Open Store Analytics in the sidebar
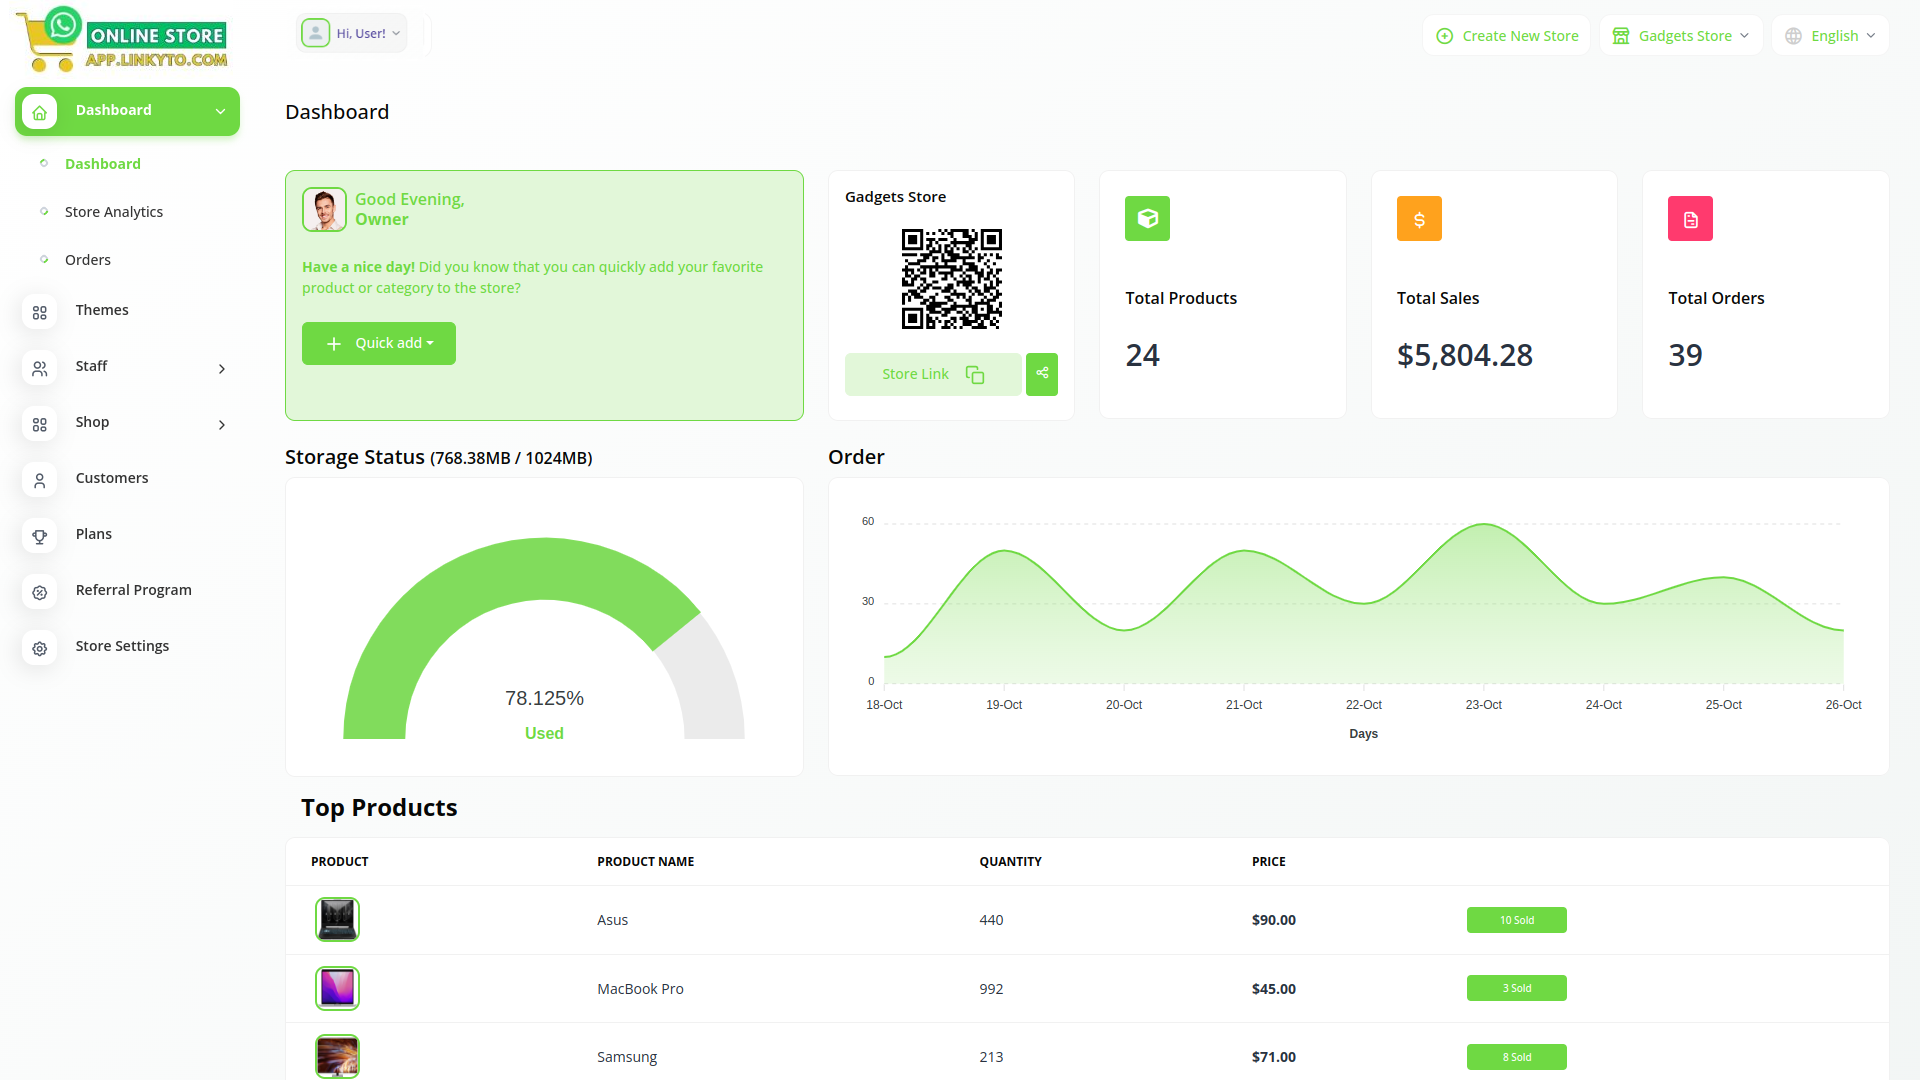Screen dimensions: 1920x1080 coord(113,212)
